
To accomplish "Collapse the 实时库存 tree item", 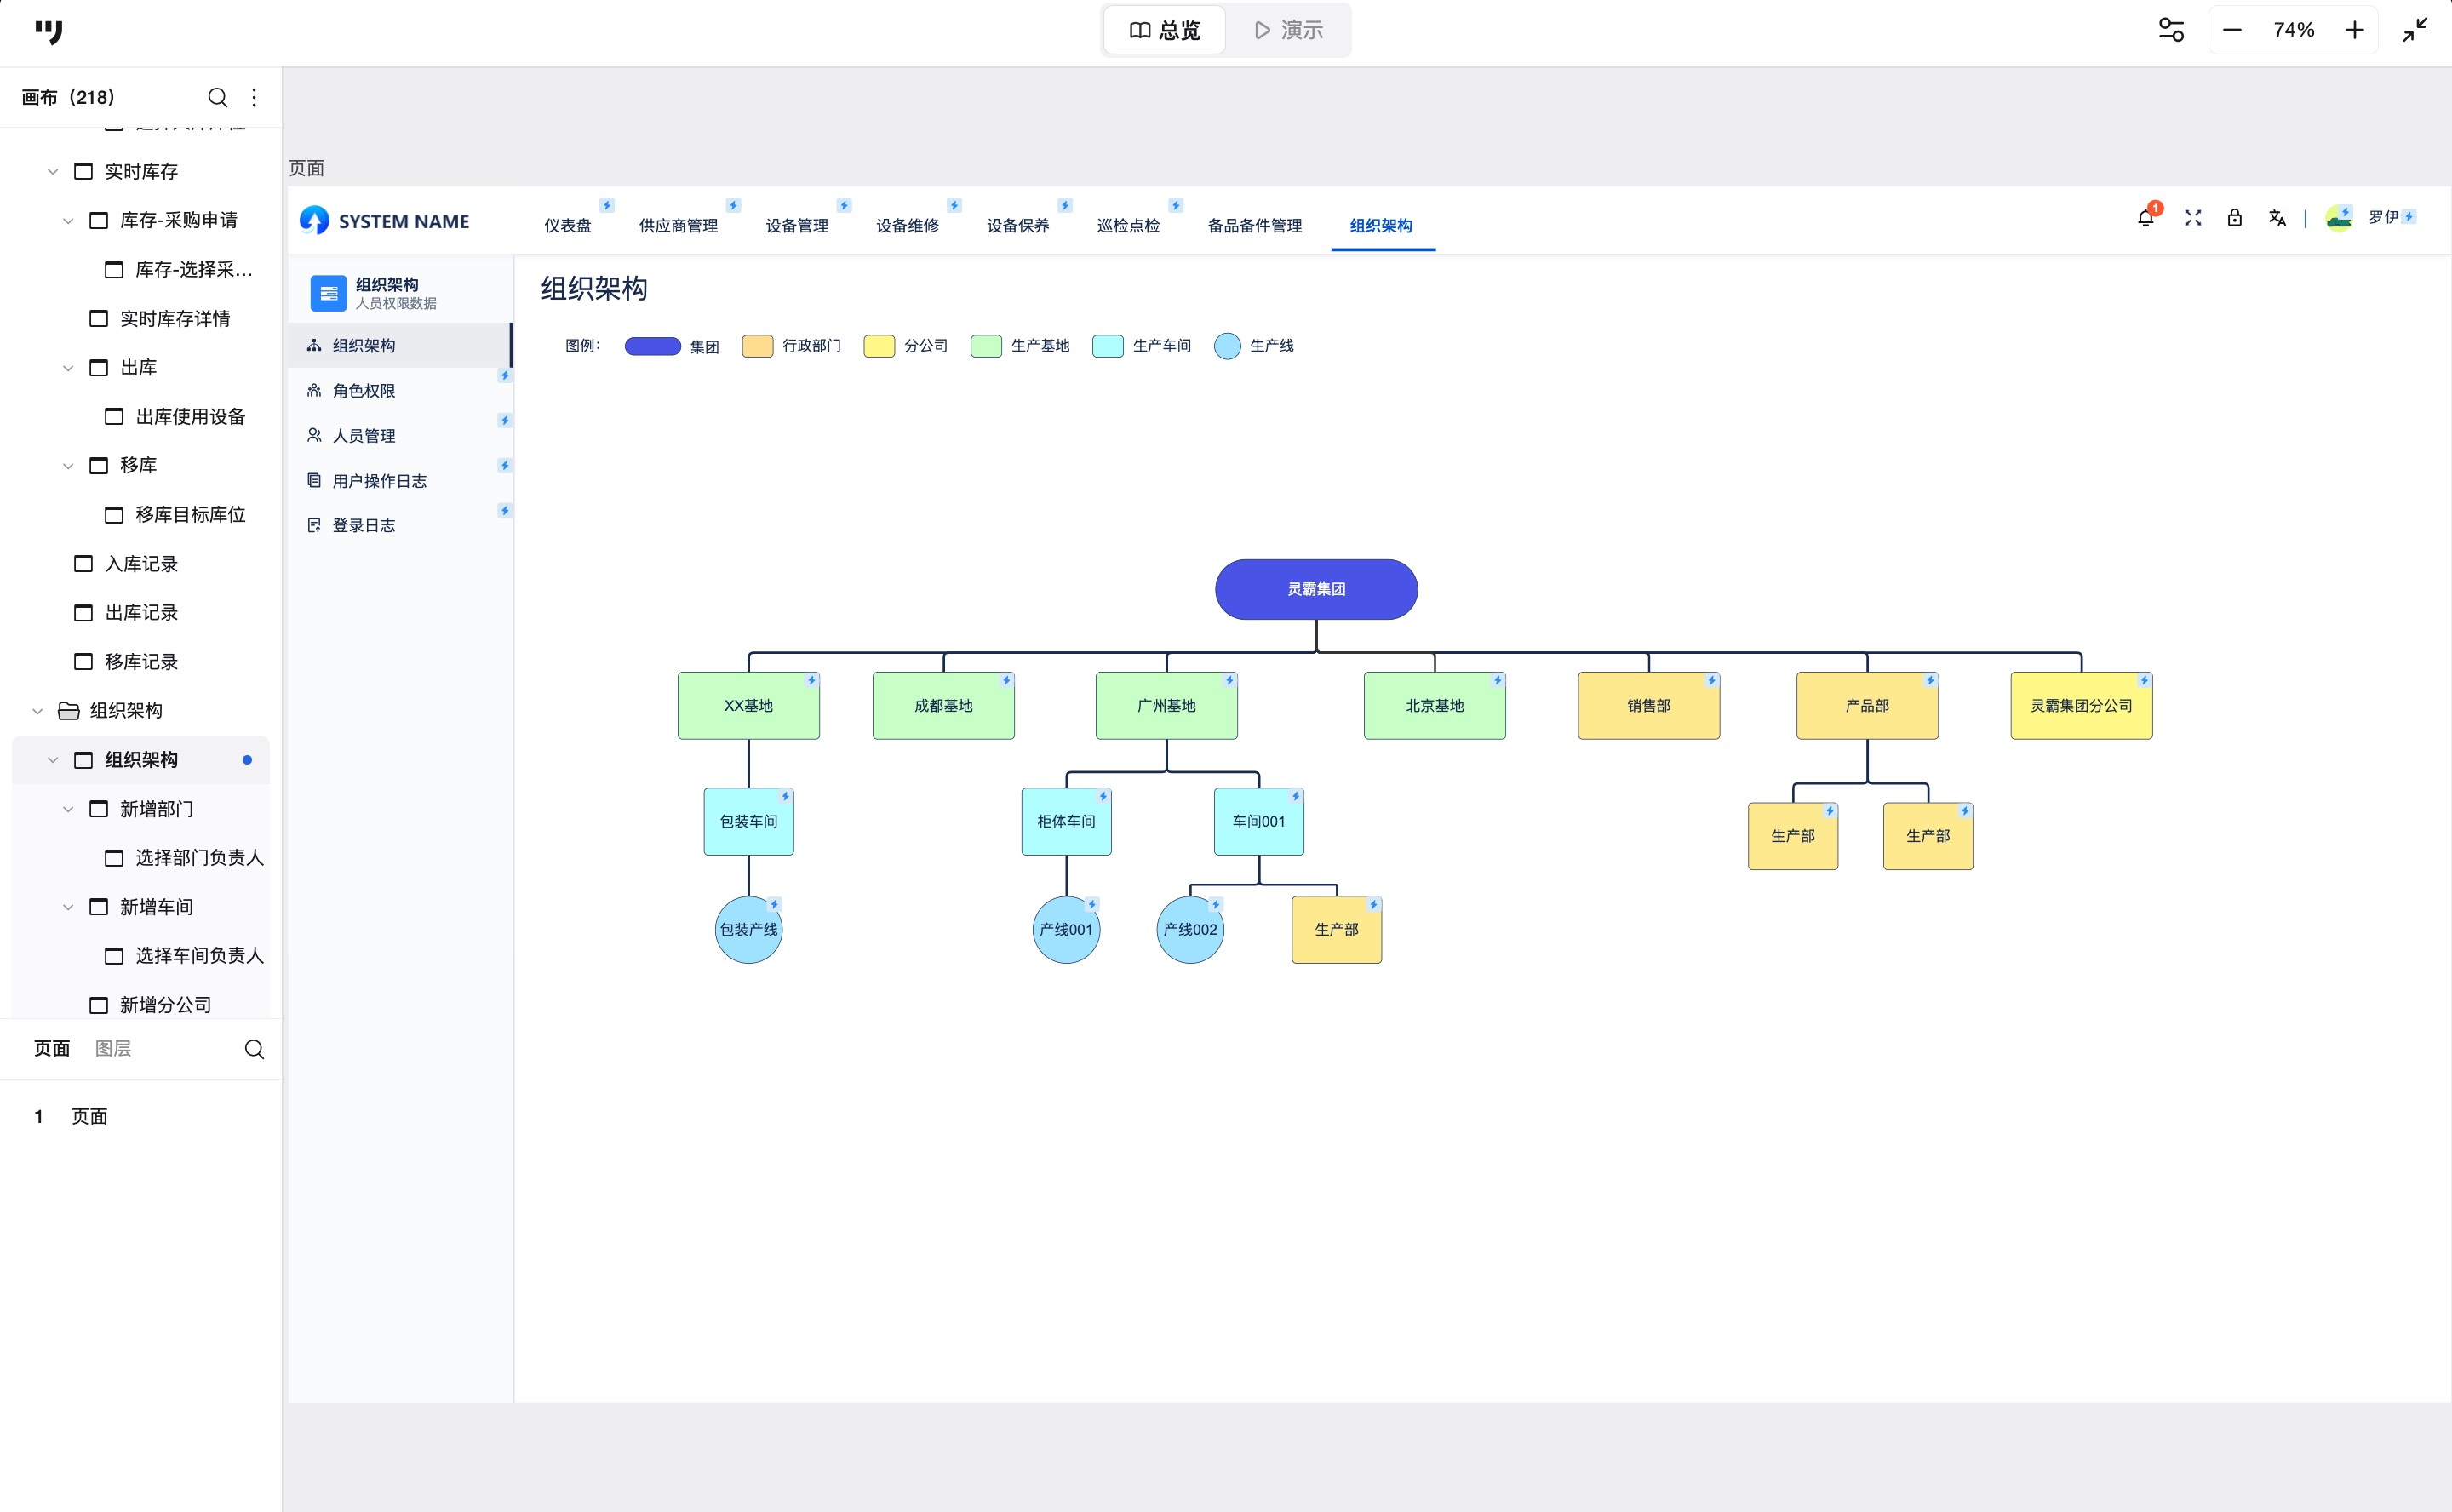I will tap(53, 172).
